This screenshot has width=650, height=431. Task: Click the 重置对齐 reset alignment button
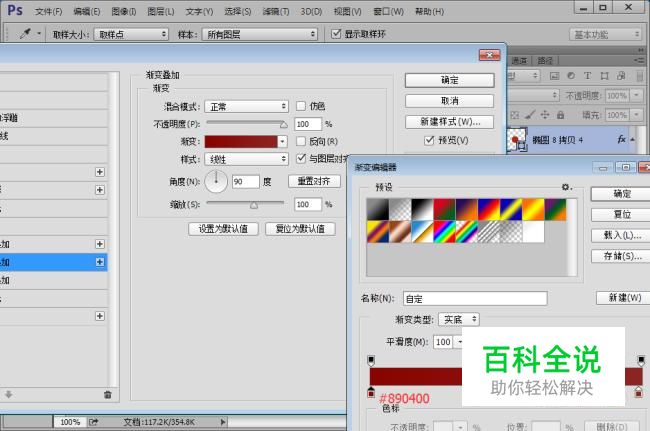(314, 181)
